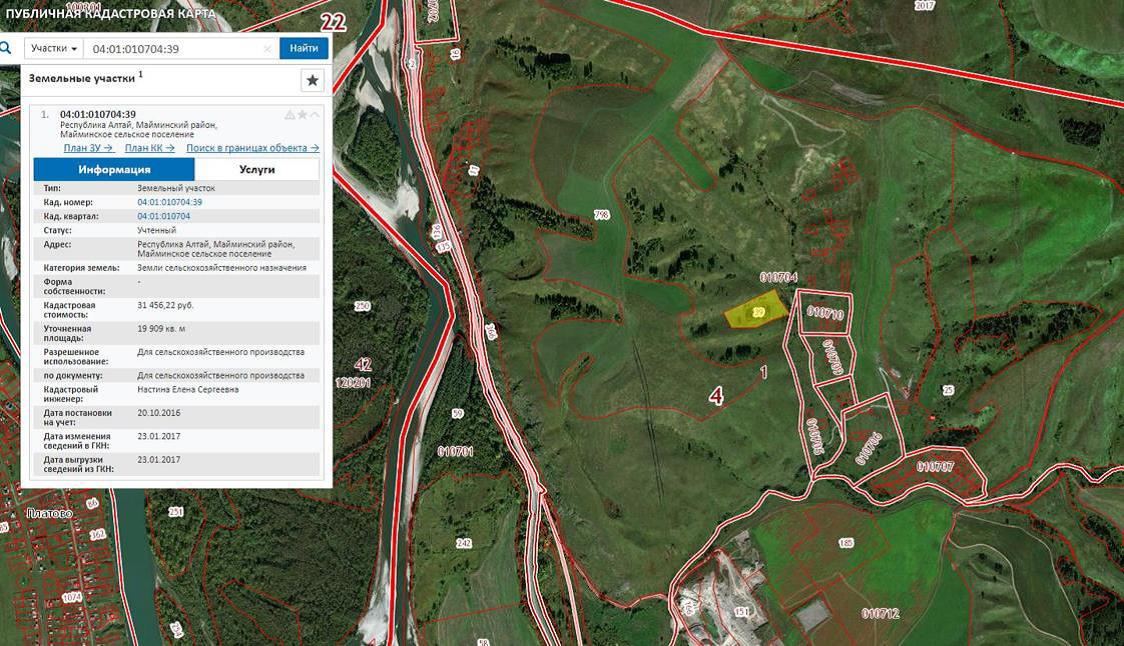Click the magnifier search icon

tap(6, 47)
